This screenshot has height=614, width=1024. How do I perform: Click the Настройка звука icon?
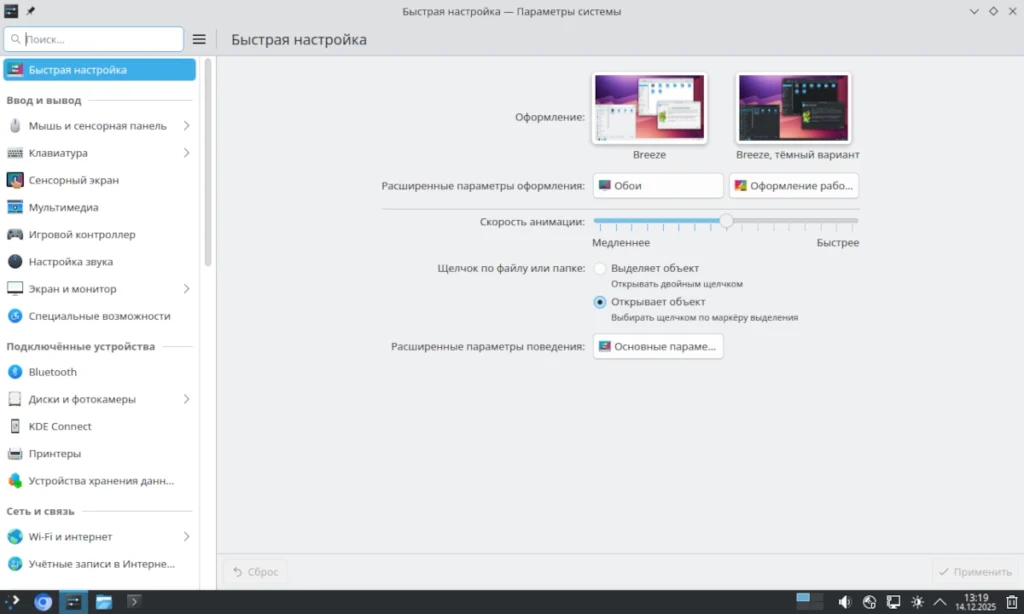click(x=15, y=261)
